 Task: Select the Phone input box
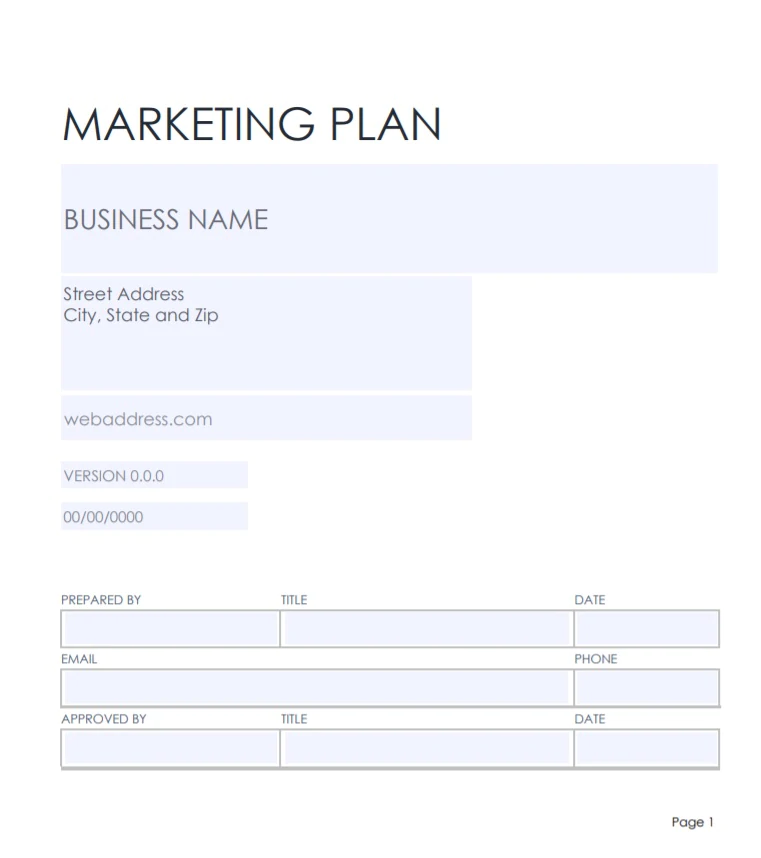tap(646, 688)
